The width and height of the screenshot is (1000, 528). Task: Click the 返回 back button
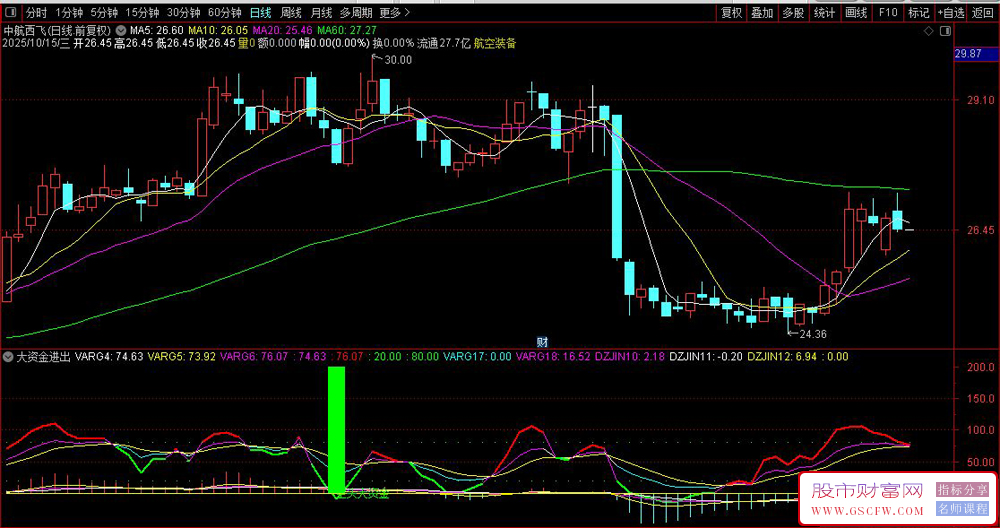point(983,13)
